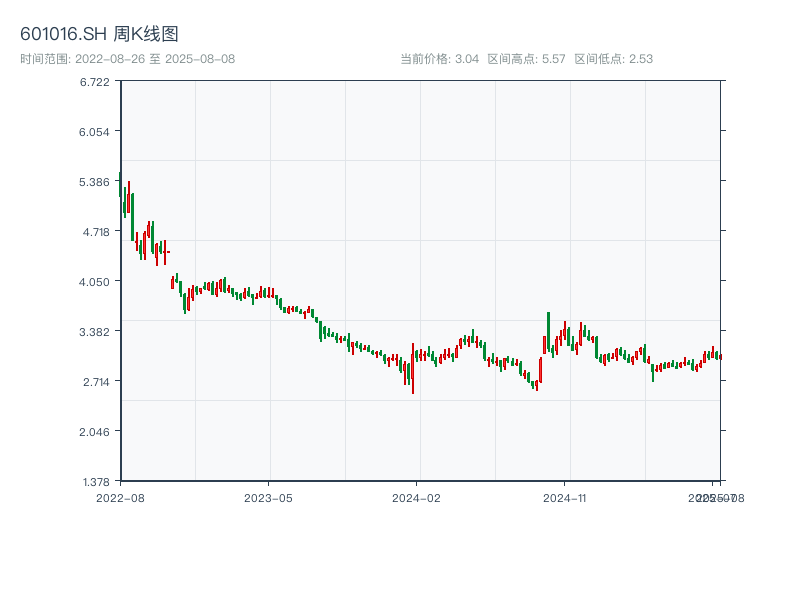Click the current price 3.04 label
Screen dimensions: 800x600
click(x=440, y=59)
